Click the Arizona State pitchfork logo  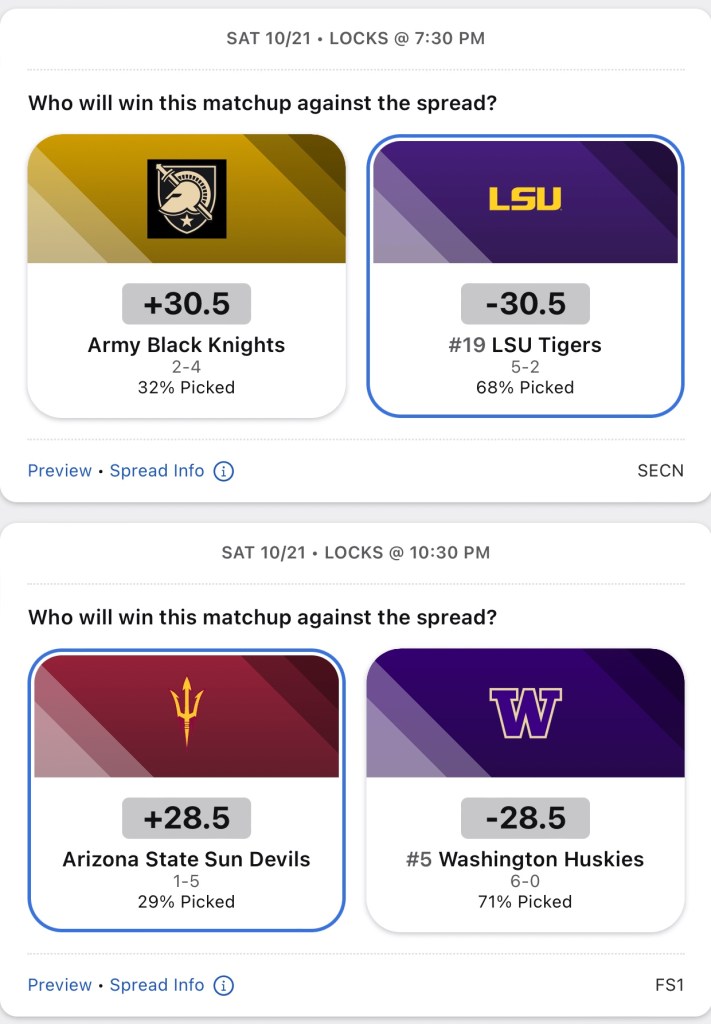coord(187,712)
